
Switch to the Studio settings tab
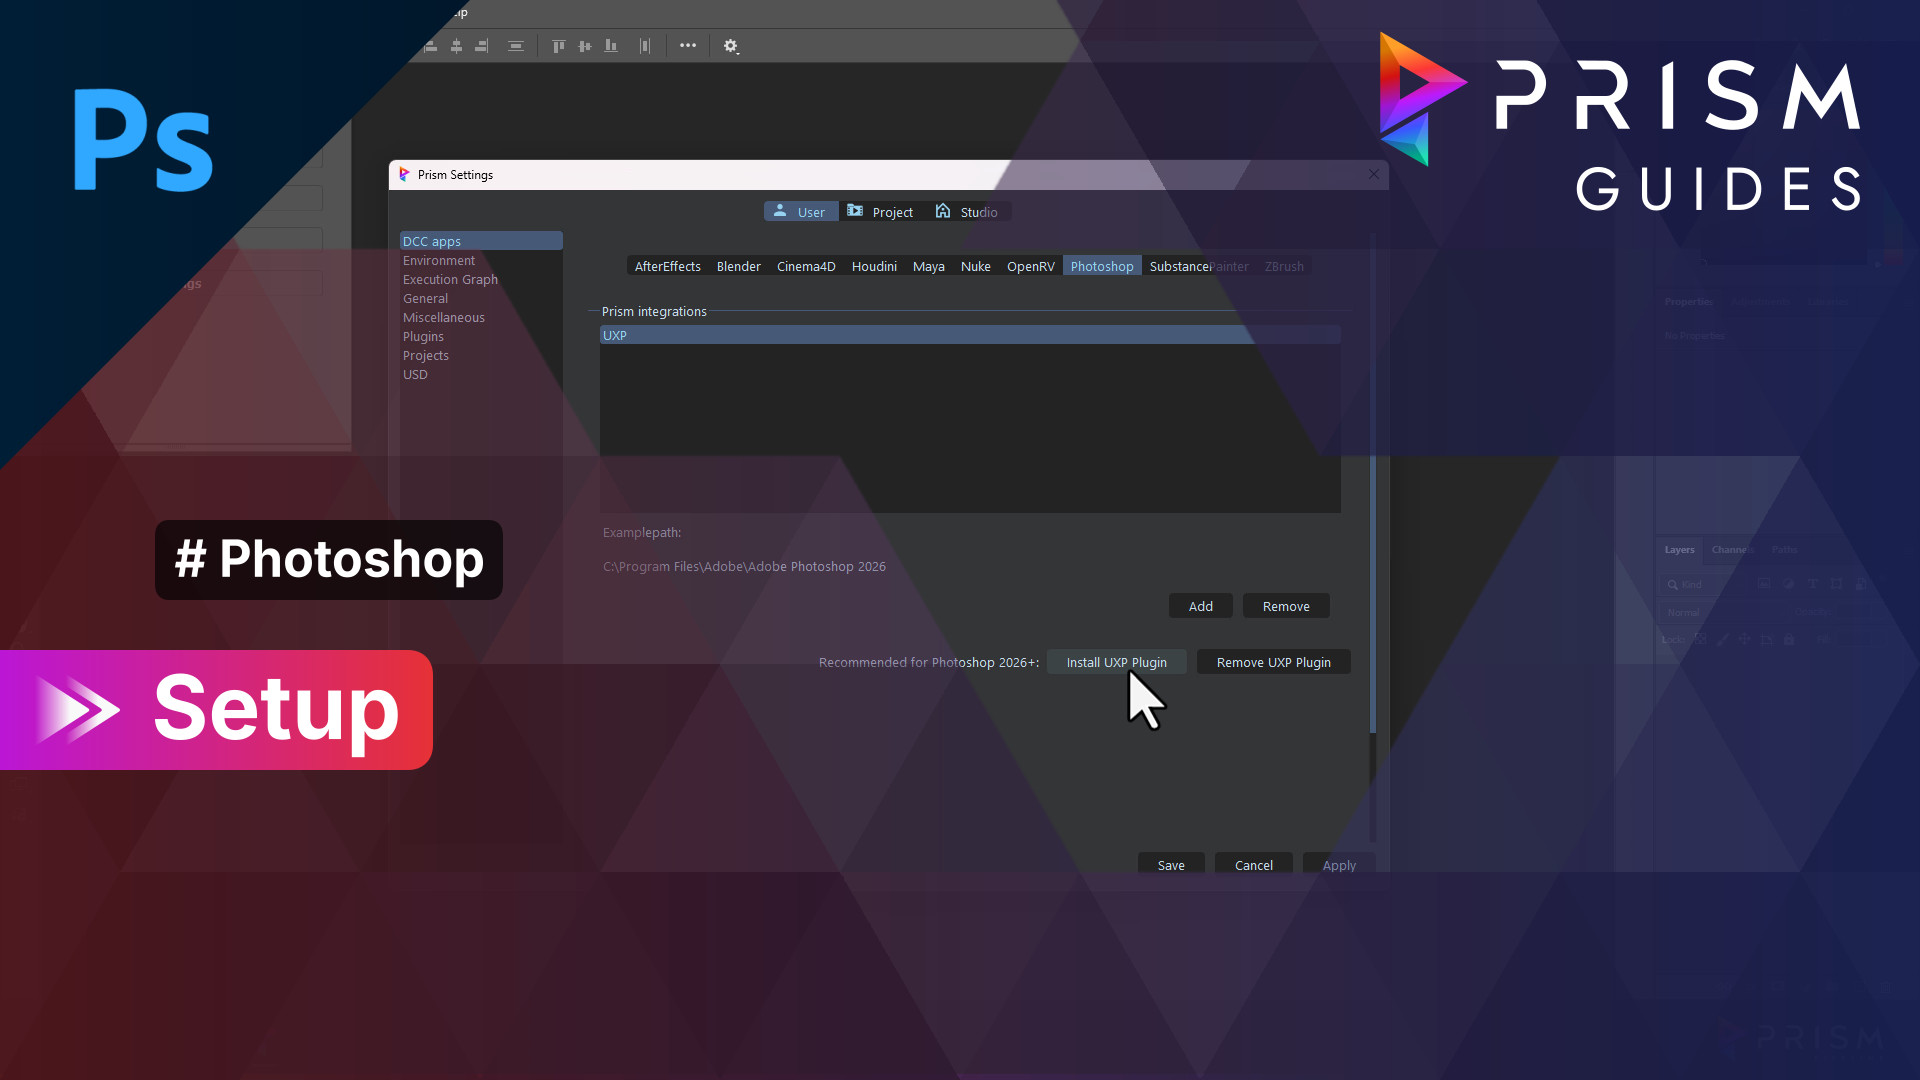[x=966, y=211]
